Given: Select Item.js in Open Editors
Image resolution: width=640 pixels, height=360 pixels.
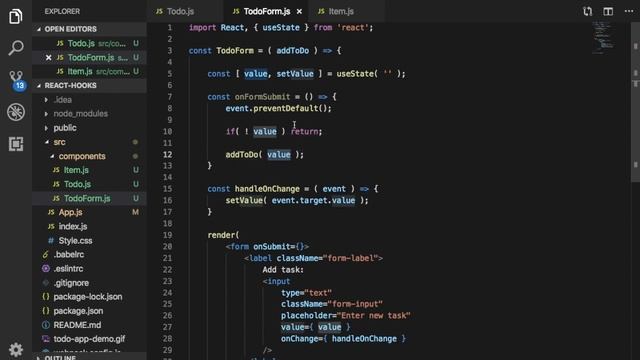Looking at the screenshot, I should click(x=89, y=71).
